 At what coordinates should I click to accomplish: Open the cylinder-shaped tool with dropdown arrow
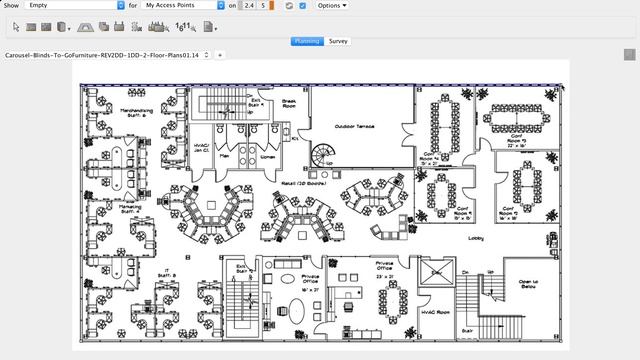[63, 27]
